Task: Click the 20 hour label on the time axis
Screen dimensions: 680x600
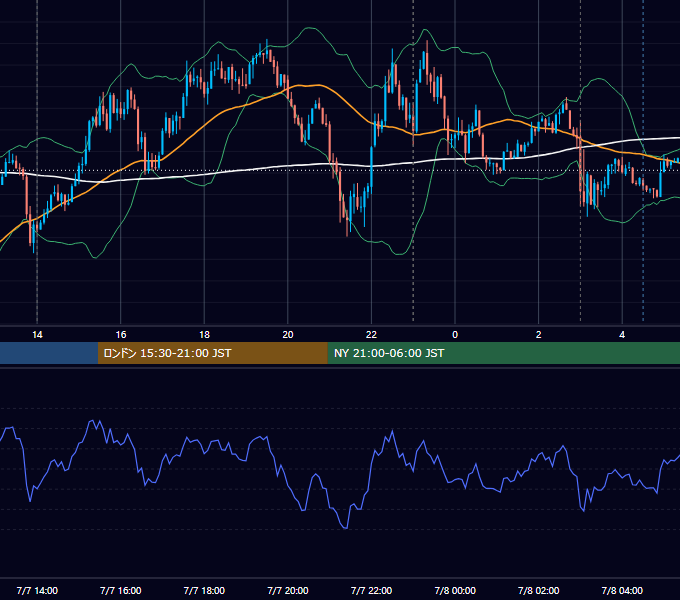Action: pos(288,335)
